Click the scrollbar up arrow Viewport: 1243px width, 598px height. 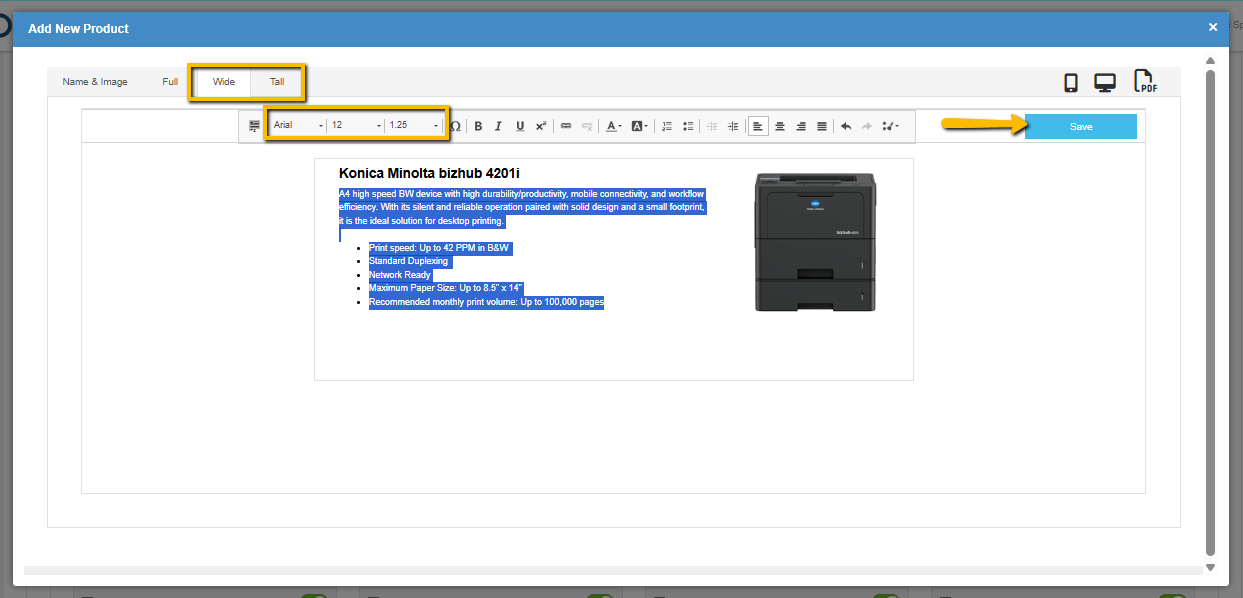pos(1210,60)
